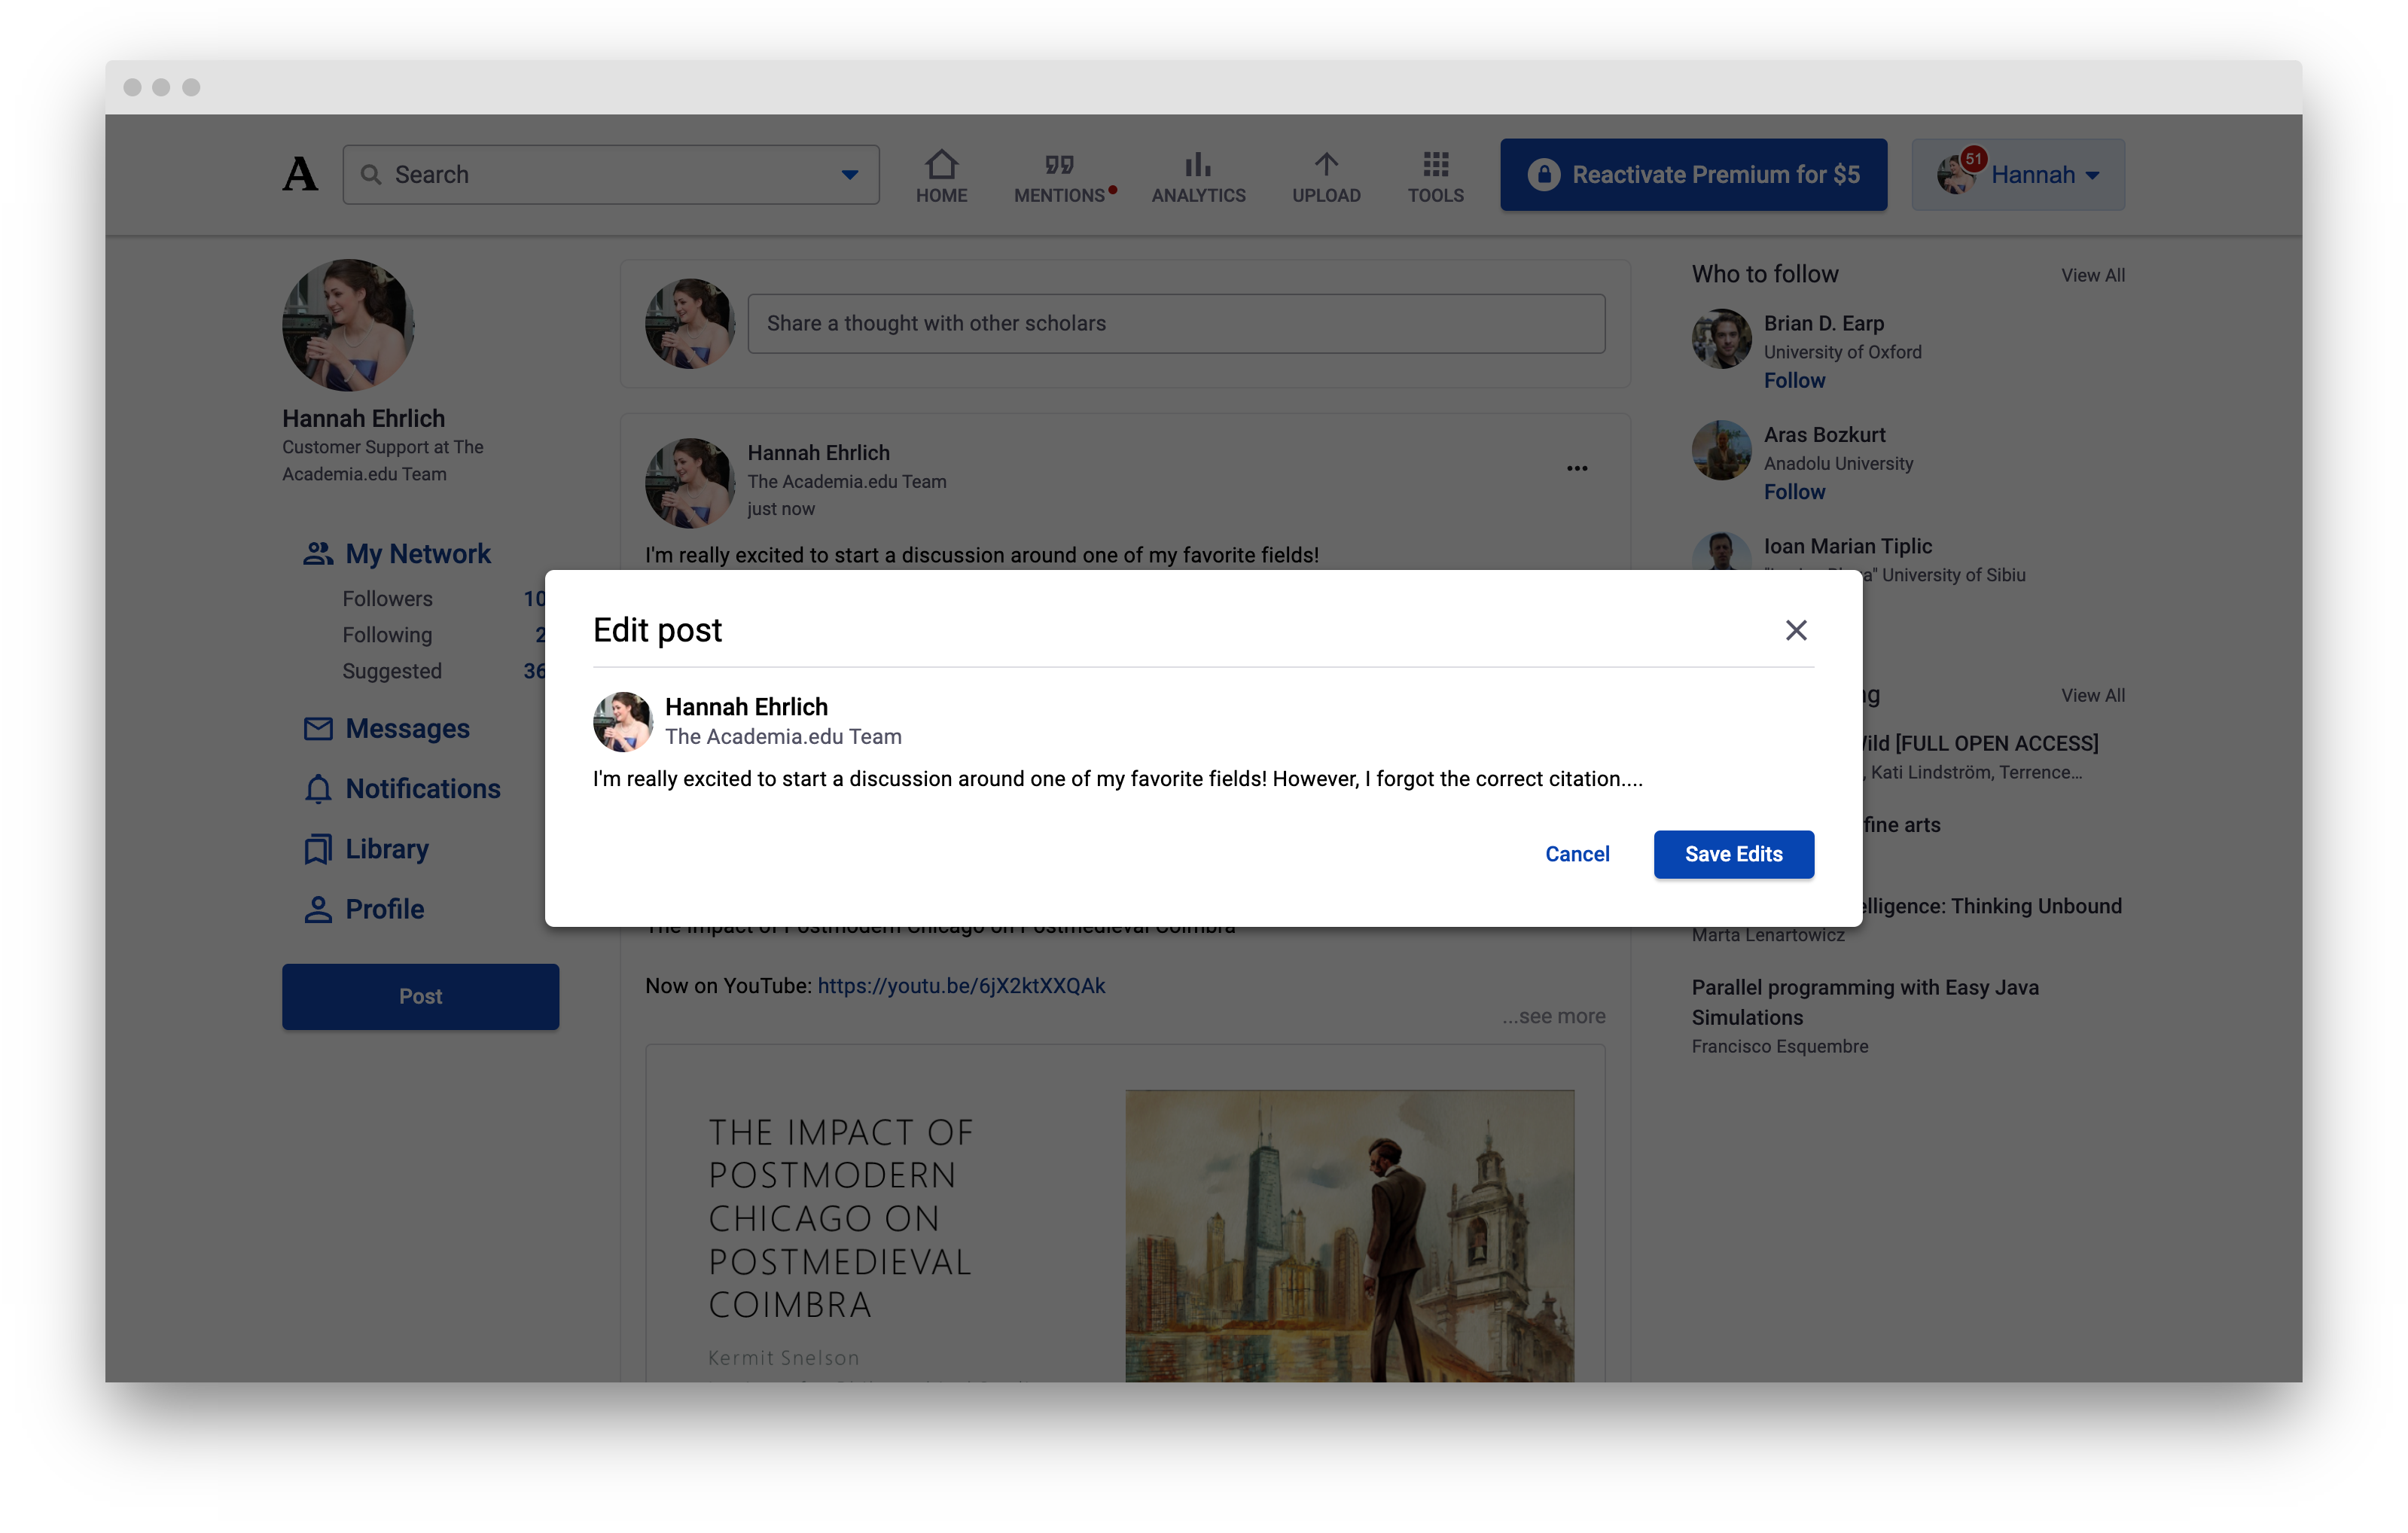2408x1533 pixels.
Task: Save Edits on the post
Action: (1733, 854)
